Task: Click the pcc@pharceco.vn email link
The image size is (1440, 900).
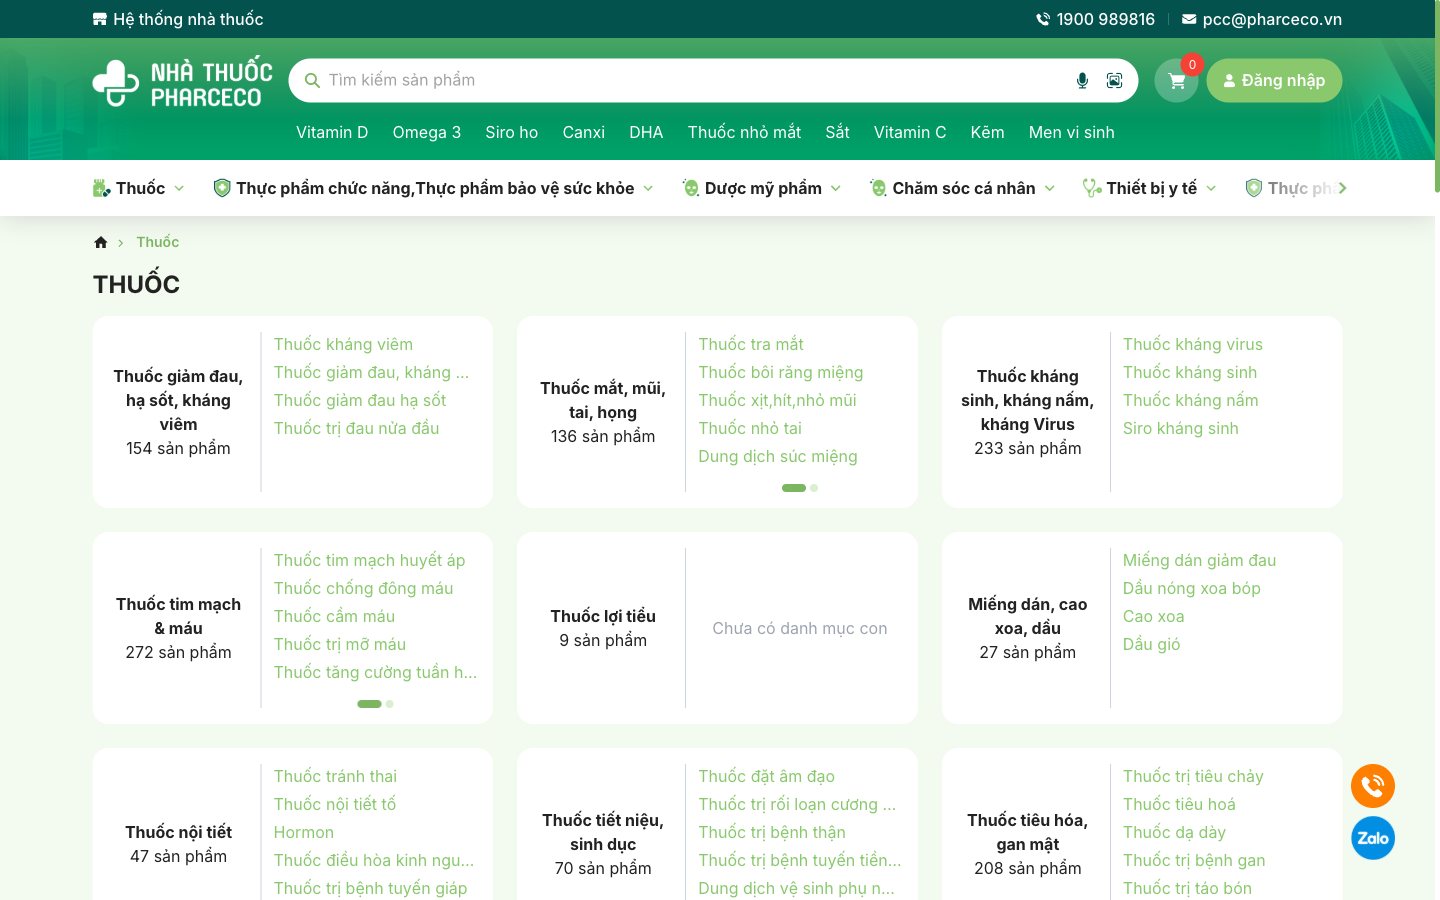Action: [x=1272, y=19]
